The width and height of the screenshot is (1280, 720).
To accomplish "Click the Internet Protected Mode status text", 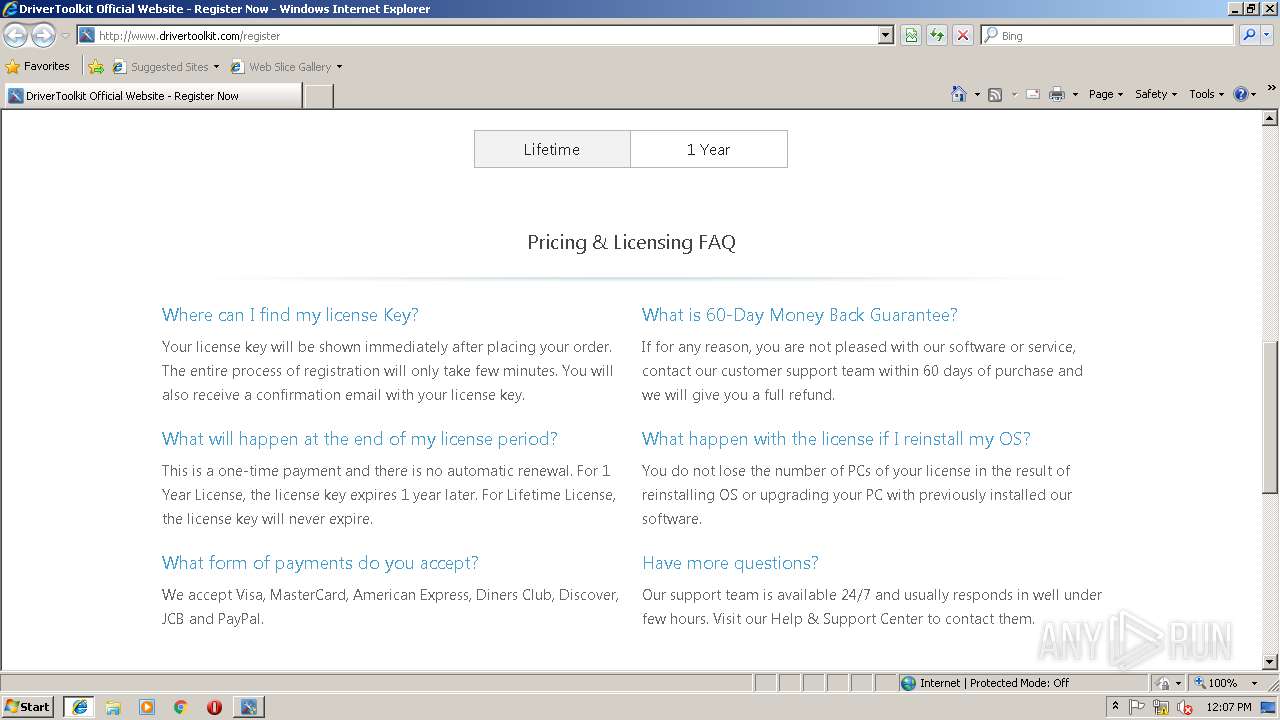I will [x=994, y=683].
